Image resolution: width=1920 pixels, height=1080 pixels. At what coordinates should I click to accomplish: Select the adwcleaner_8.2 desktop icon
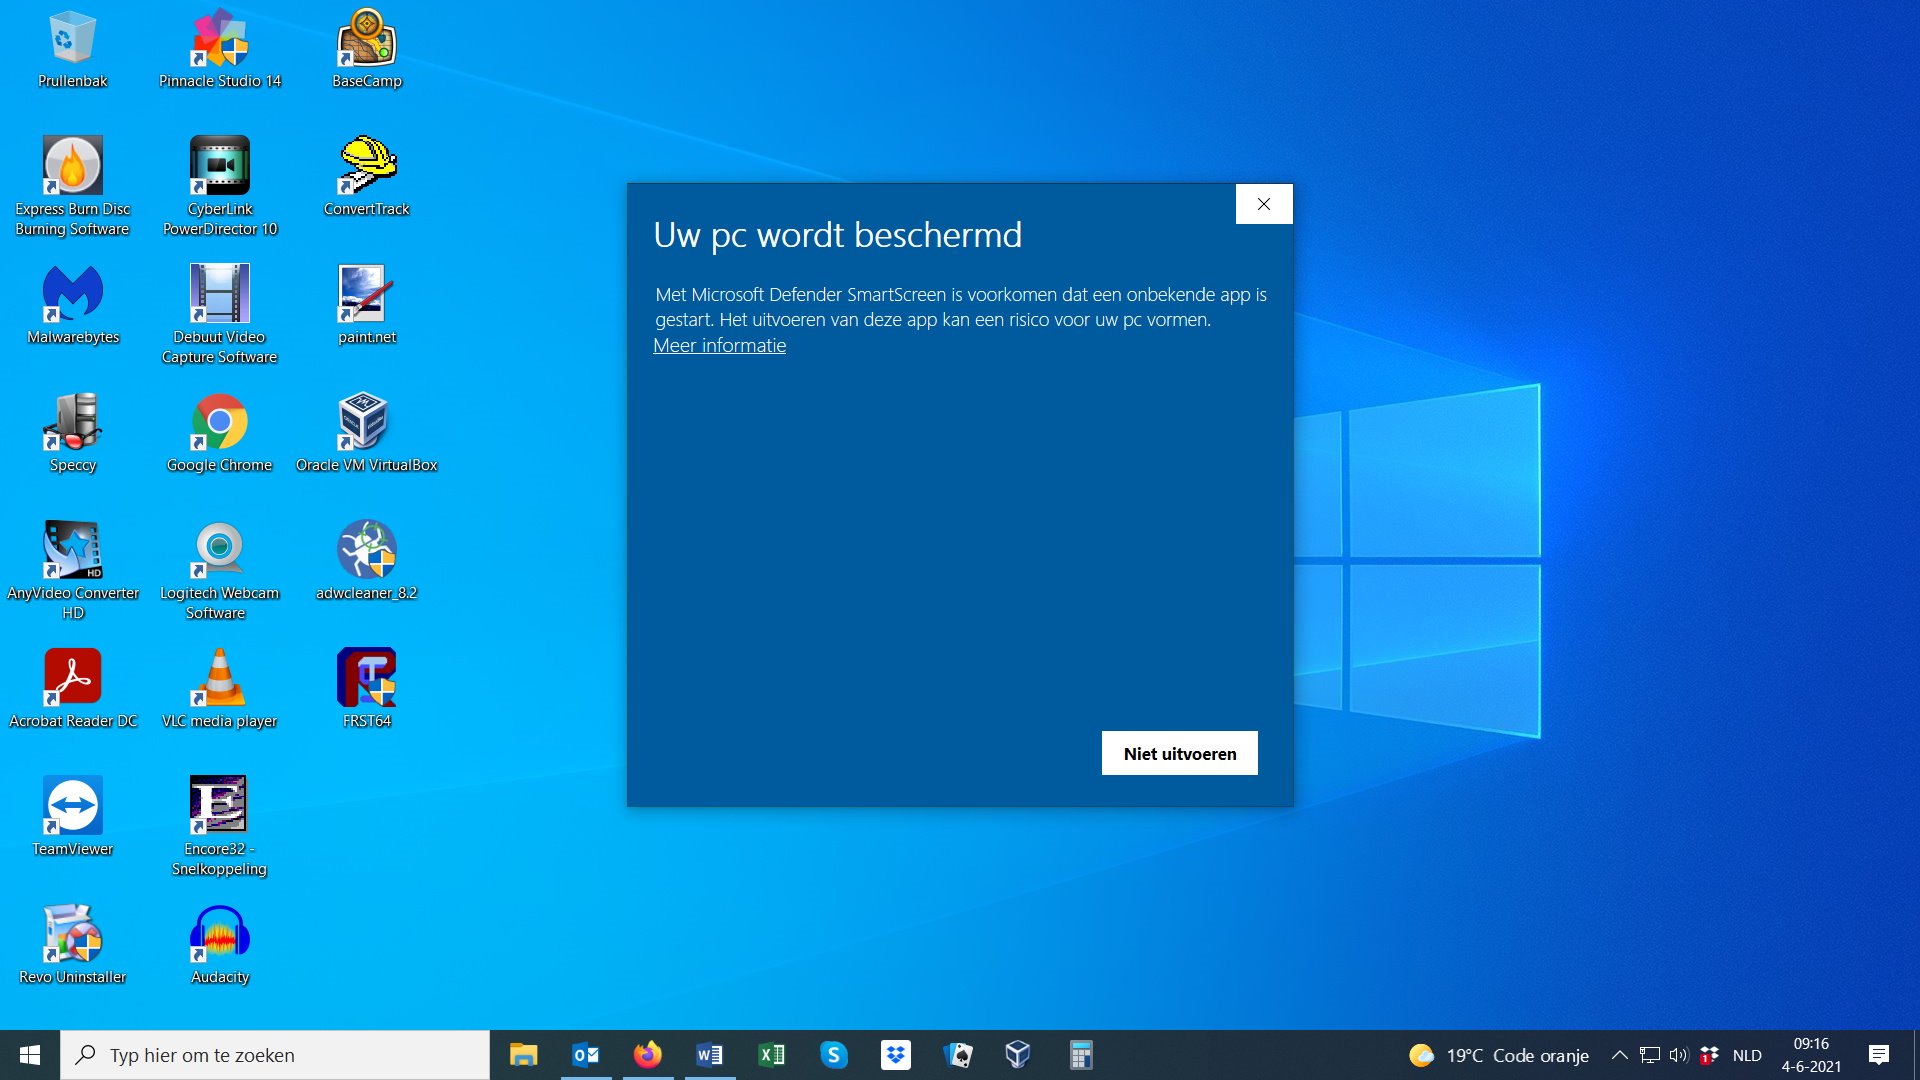coord(367,562)
